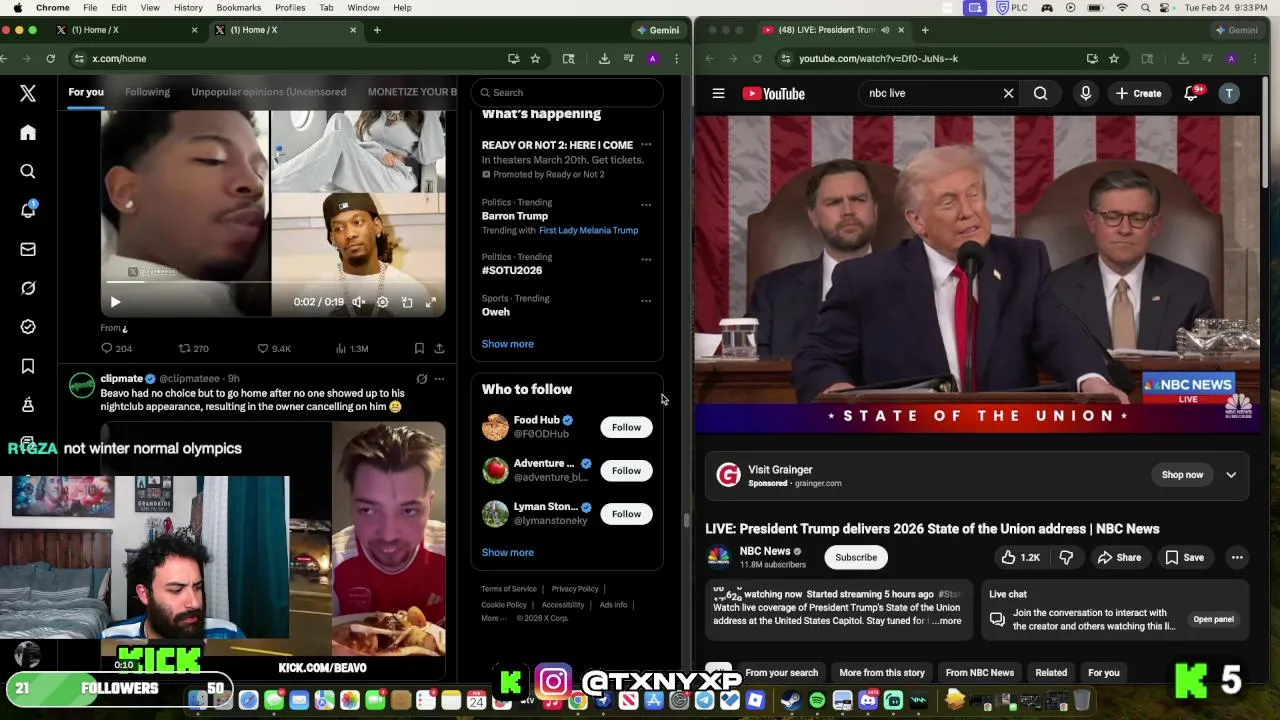Open X Explore search icon in sidebar
The image size is (1280, 720).
tap(28, 172)
